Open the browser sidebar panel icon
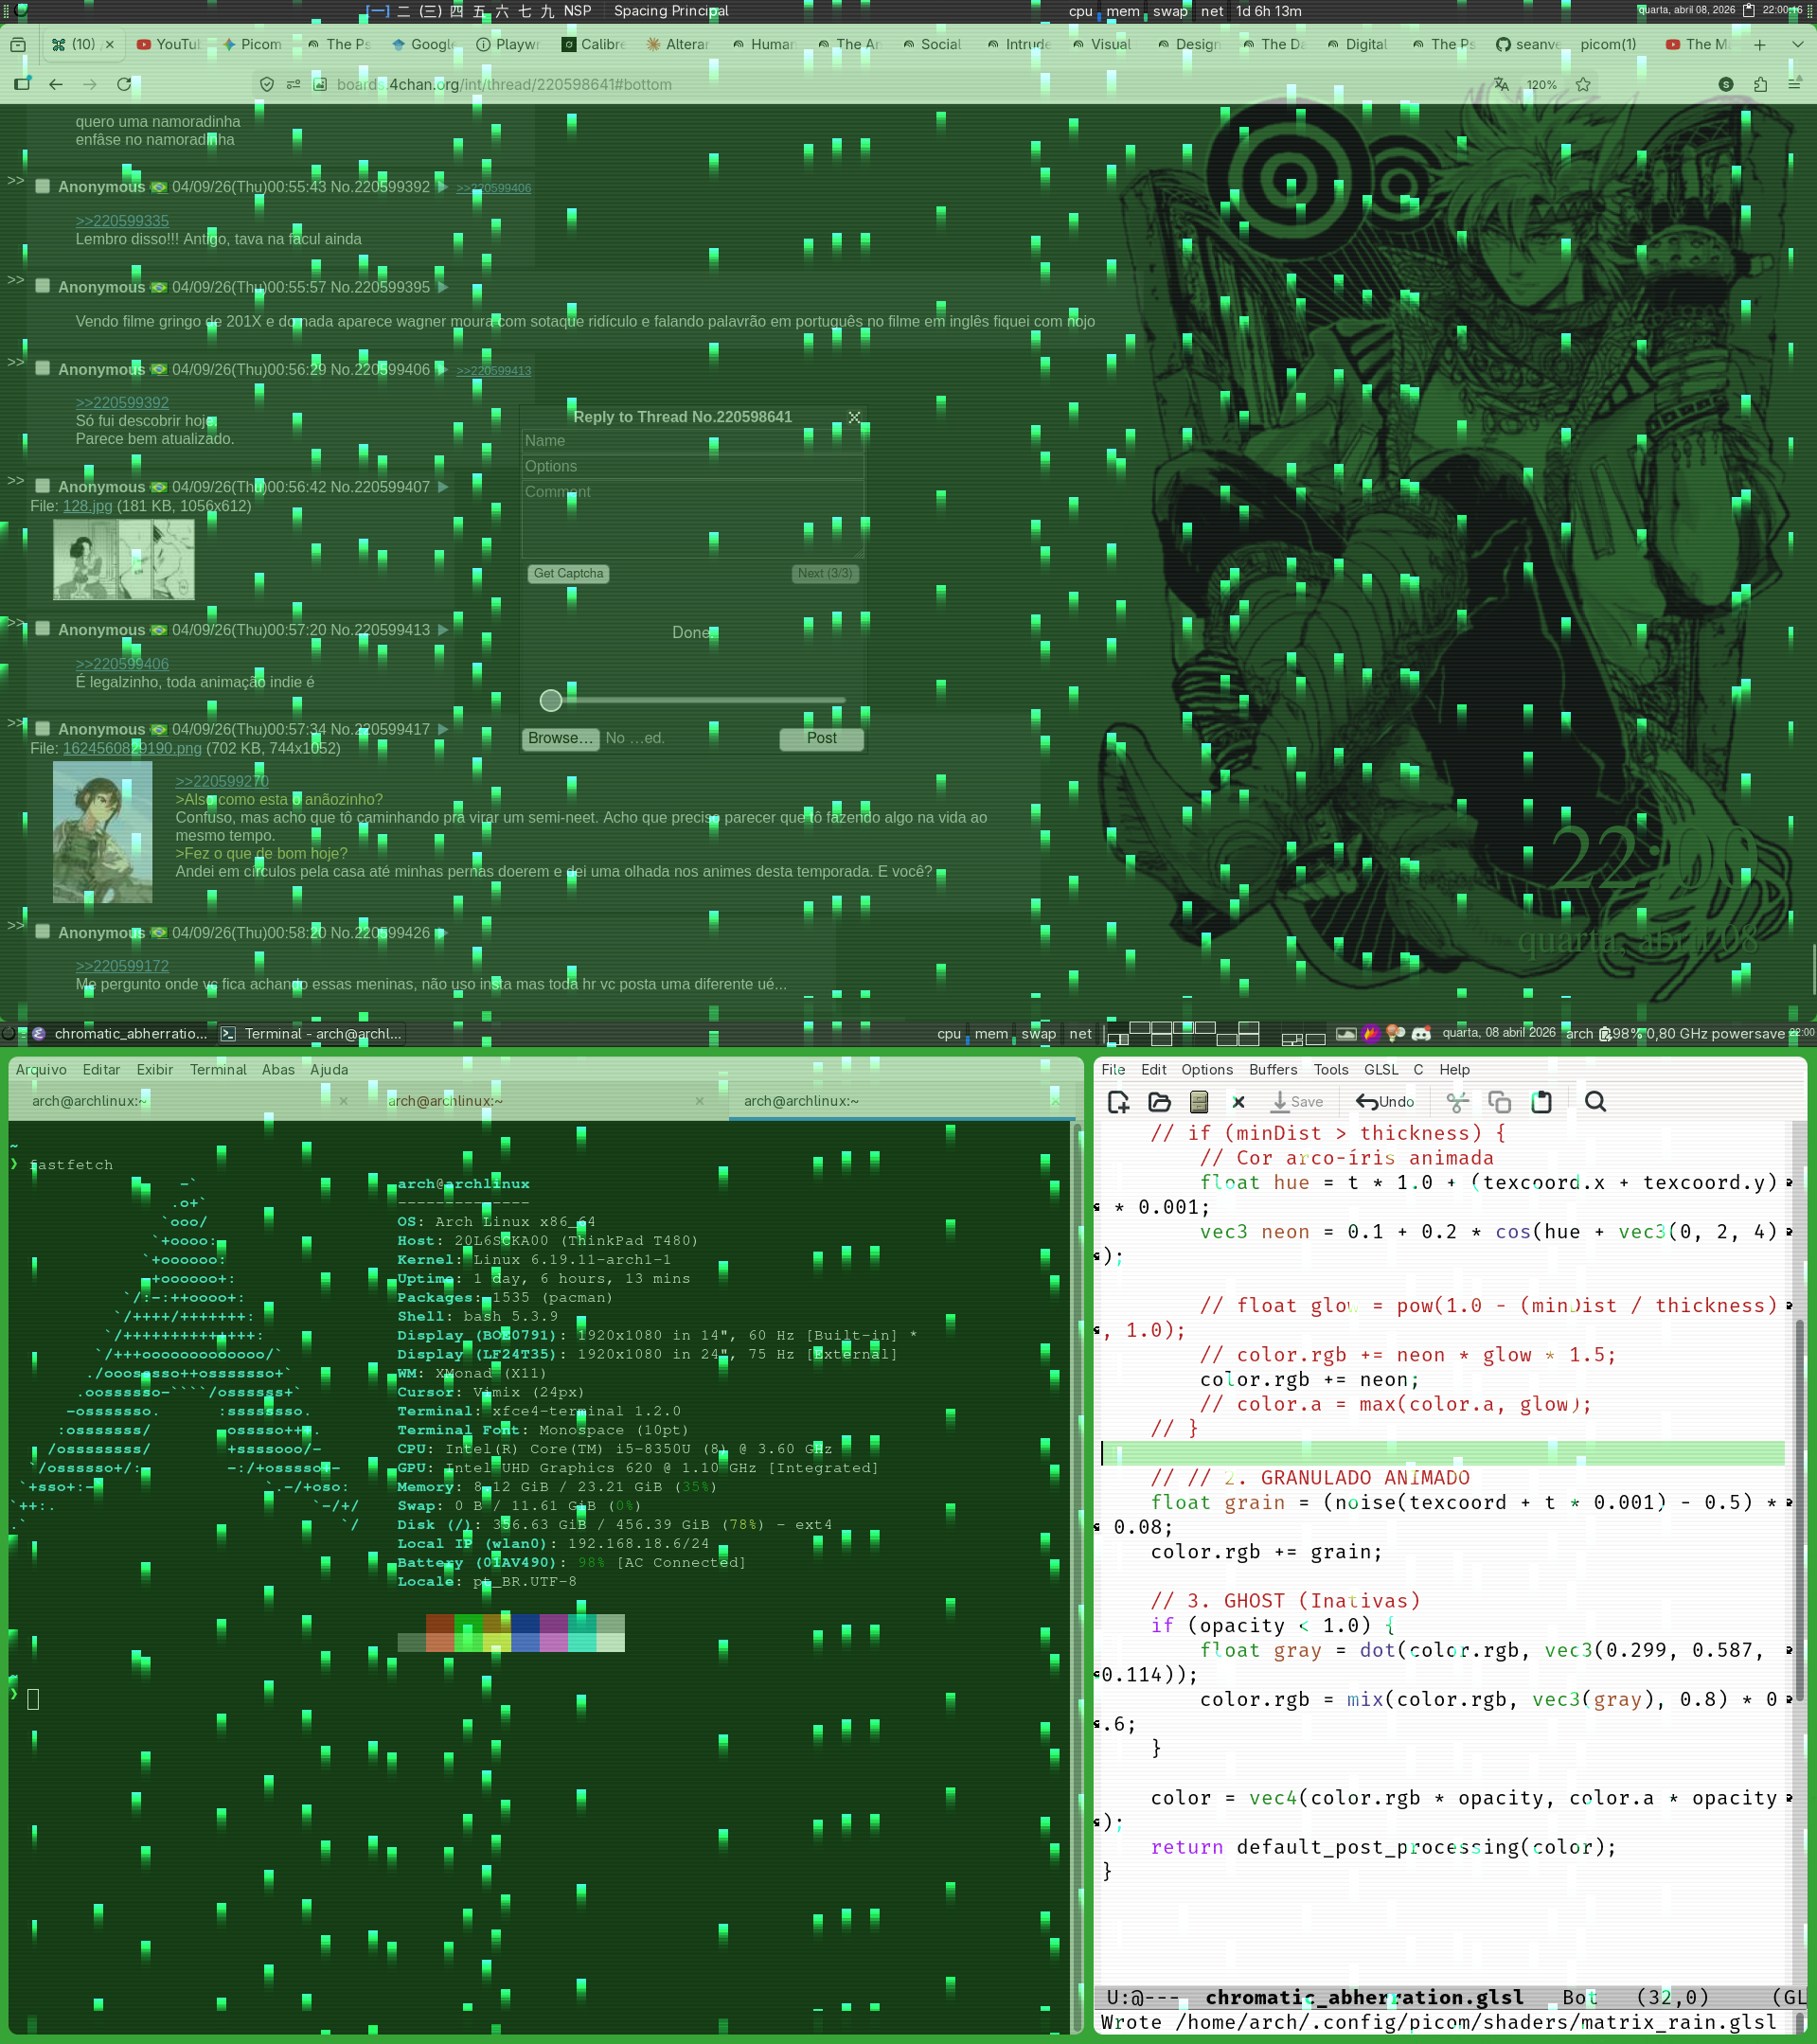Viewport: 1817px width, 2044px height. [x=22, y=85]
